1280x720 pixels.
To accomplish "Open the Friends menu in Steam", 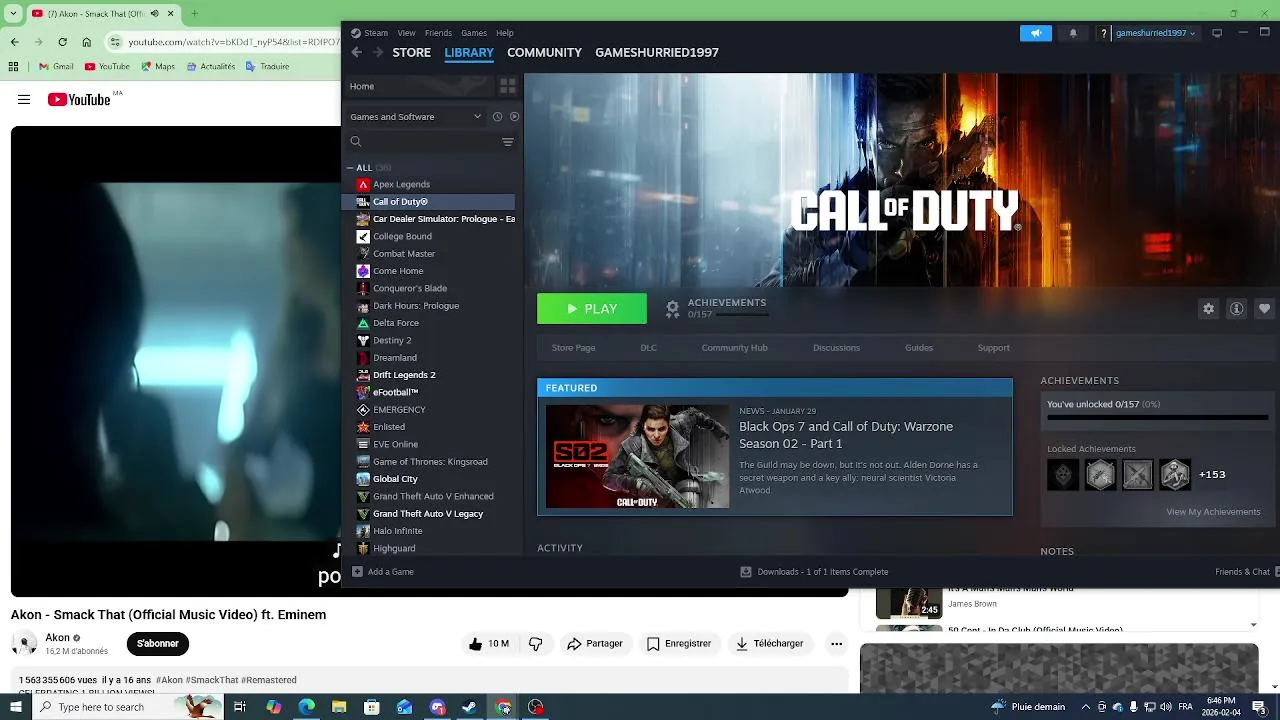I will click(x=438, y=33).
